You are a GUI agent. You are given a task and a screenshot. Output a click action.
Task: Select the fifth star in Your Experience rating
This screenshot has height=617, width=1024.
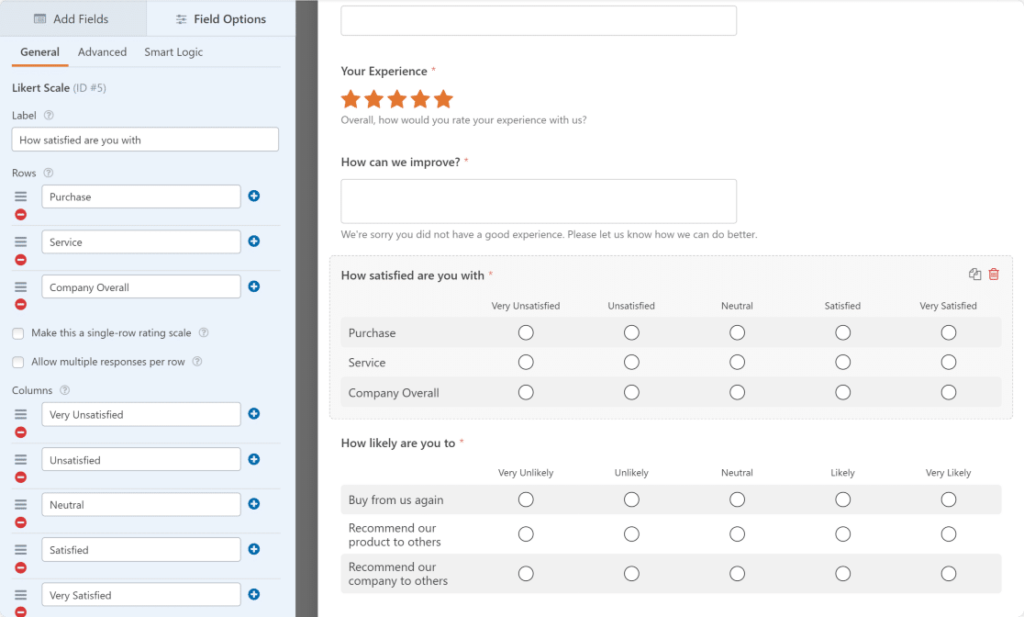click(x=443, y=99)
